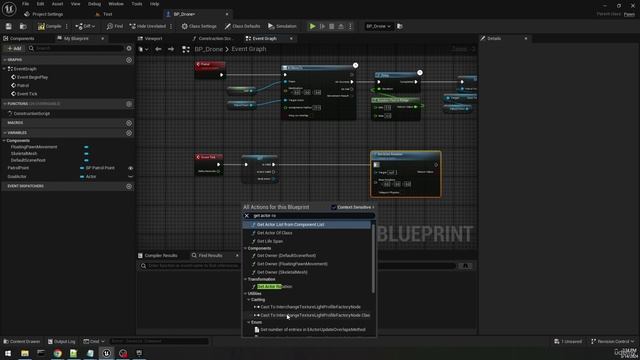Select the Patrol event in graph list
Viewport: 640px width, 360px height.
[x=23, y=85]
